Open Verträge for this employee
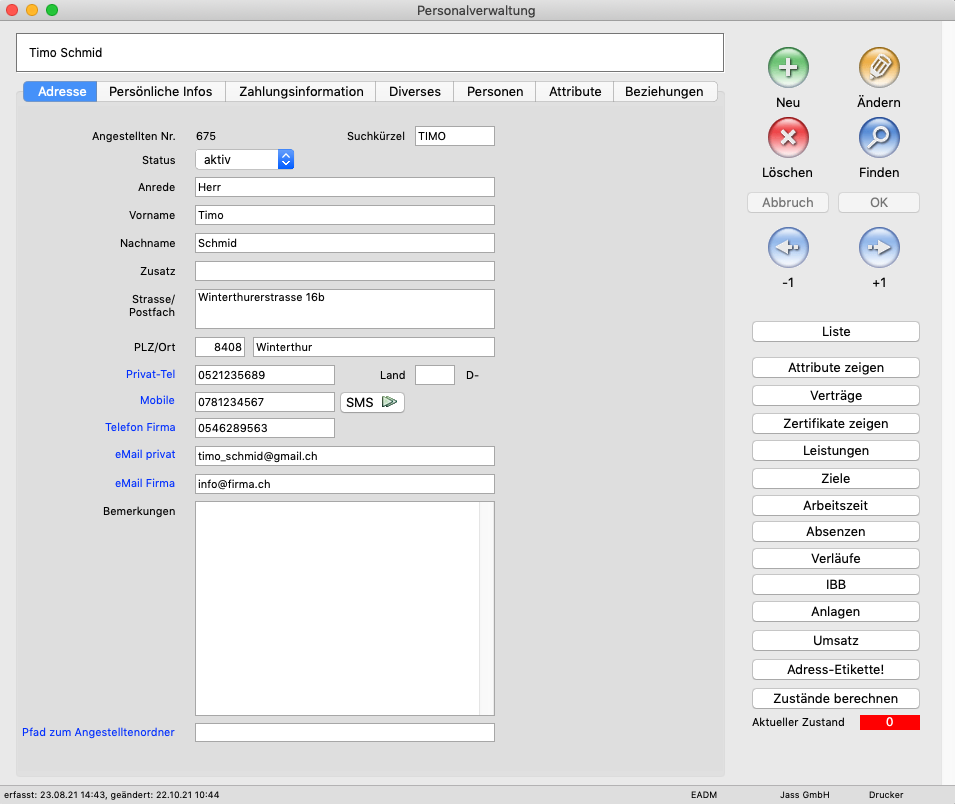The width and height of the screenshot is (955, 804). click(835, 395)
